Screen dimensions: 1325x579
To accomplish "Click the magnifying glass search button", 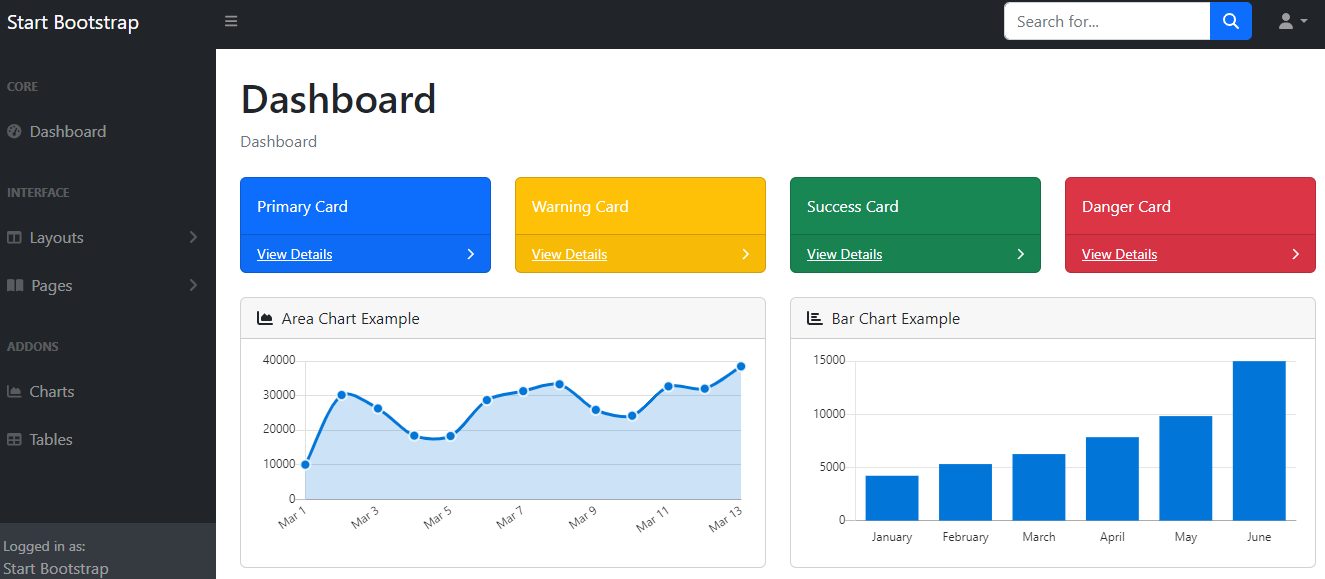I will click(1230, 21).
